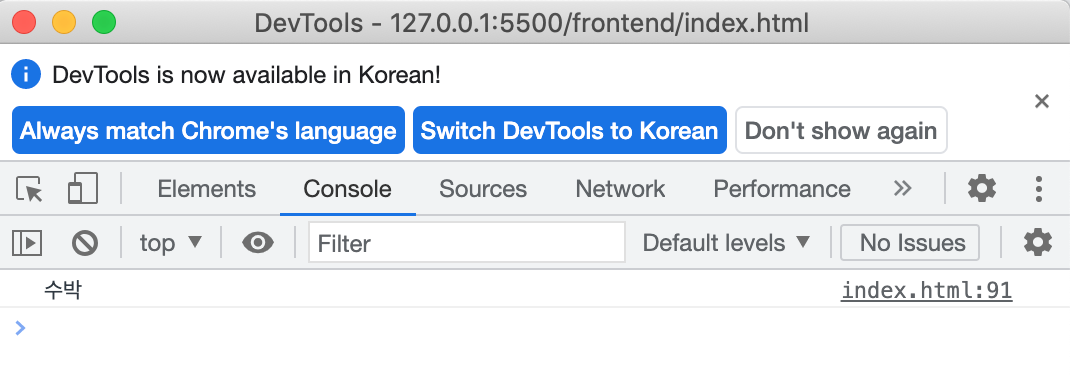Dismiss the language banner with X
This screenshot has height=376, width=1070.
[x=1041, y=102]
